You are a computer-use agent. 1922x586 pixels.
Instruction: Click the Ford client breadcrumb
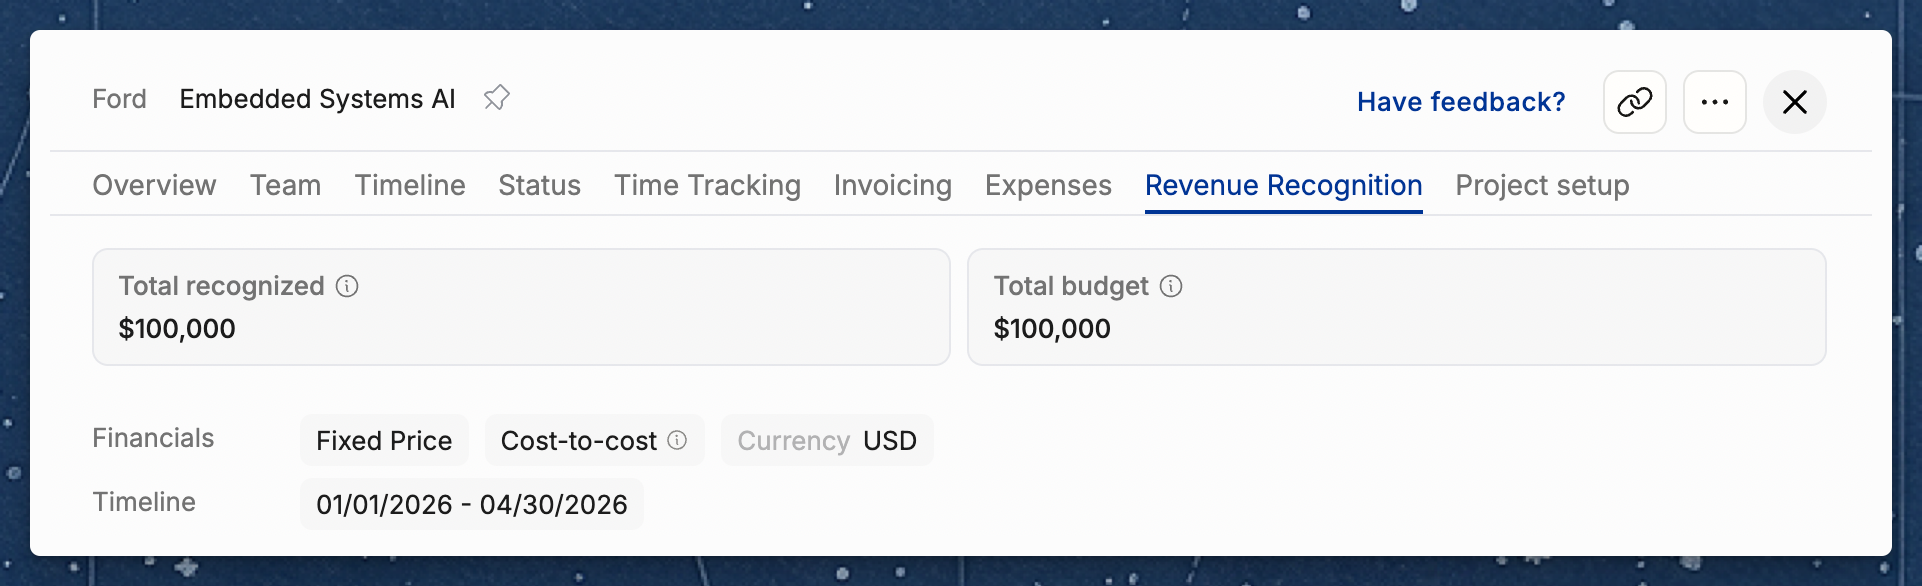(119, 99)
